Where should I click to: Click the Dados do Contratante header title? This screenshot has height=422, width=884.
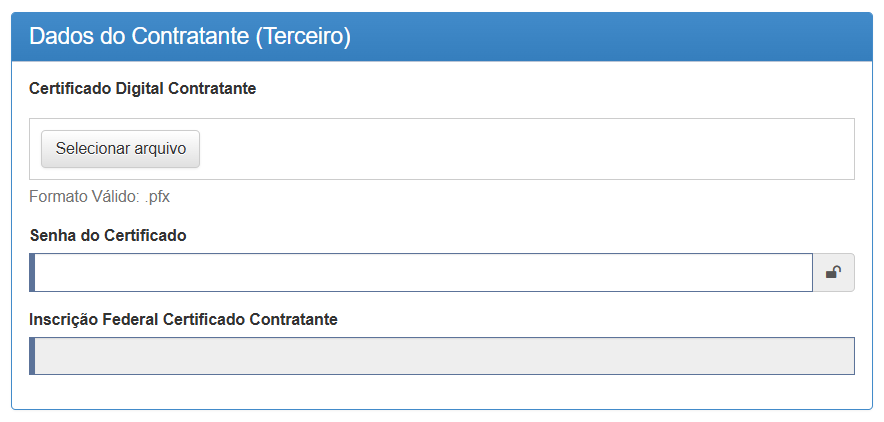[190, 37]
